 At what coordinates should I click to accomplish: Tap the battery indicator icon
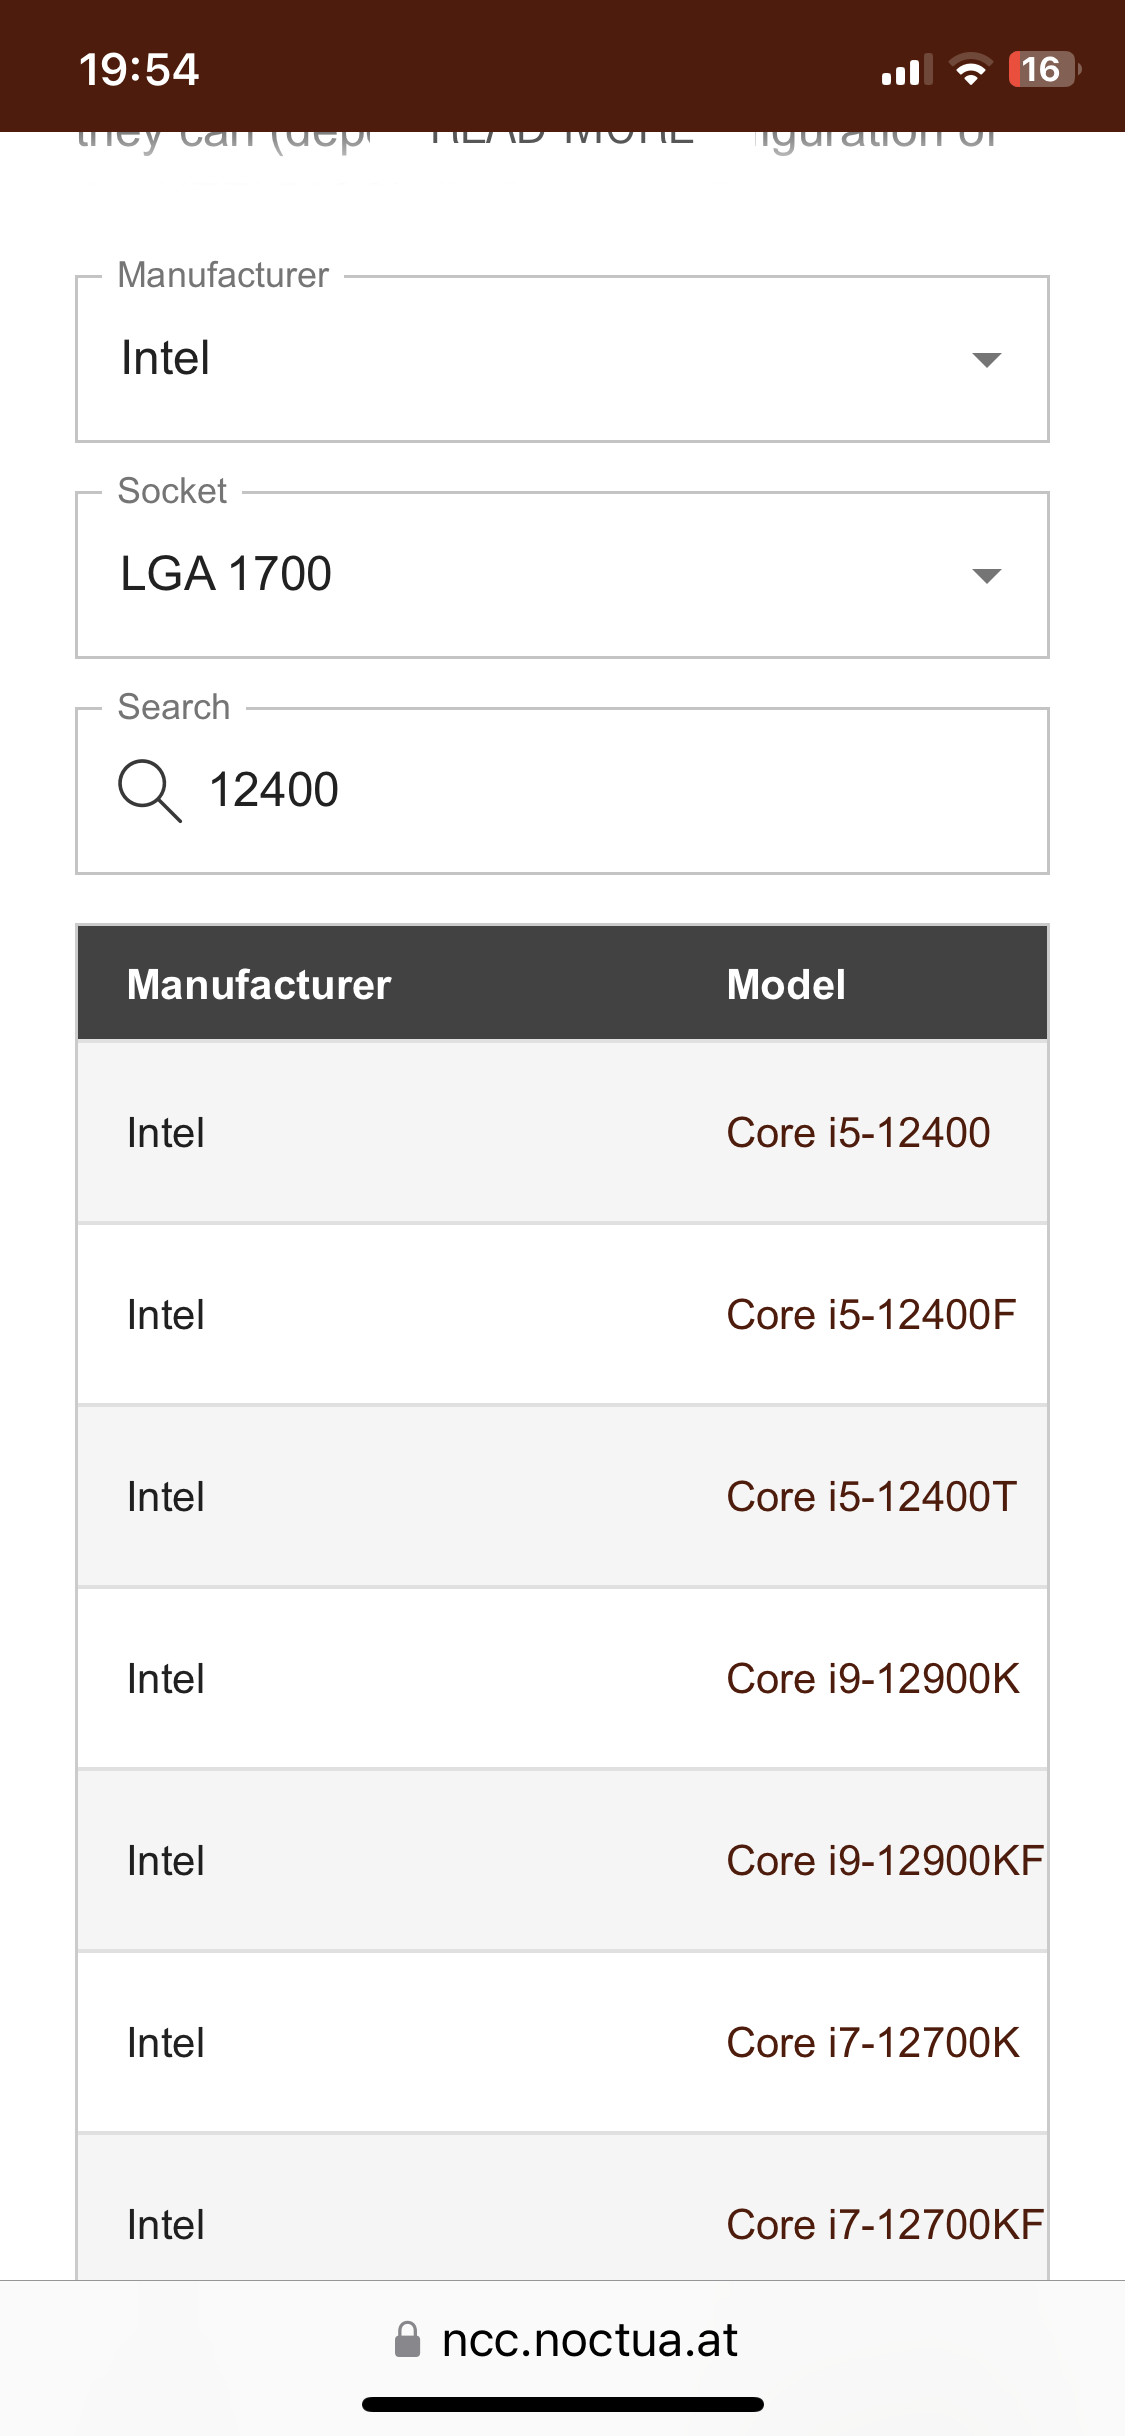(x=1043, y=70)
